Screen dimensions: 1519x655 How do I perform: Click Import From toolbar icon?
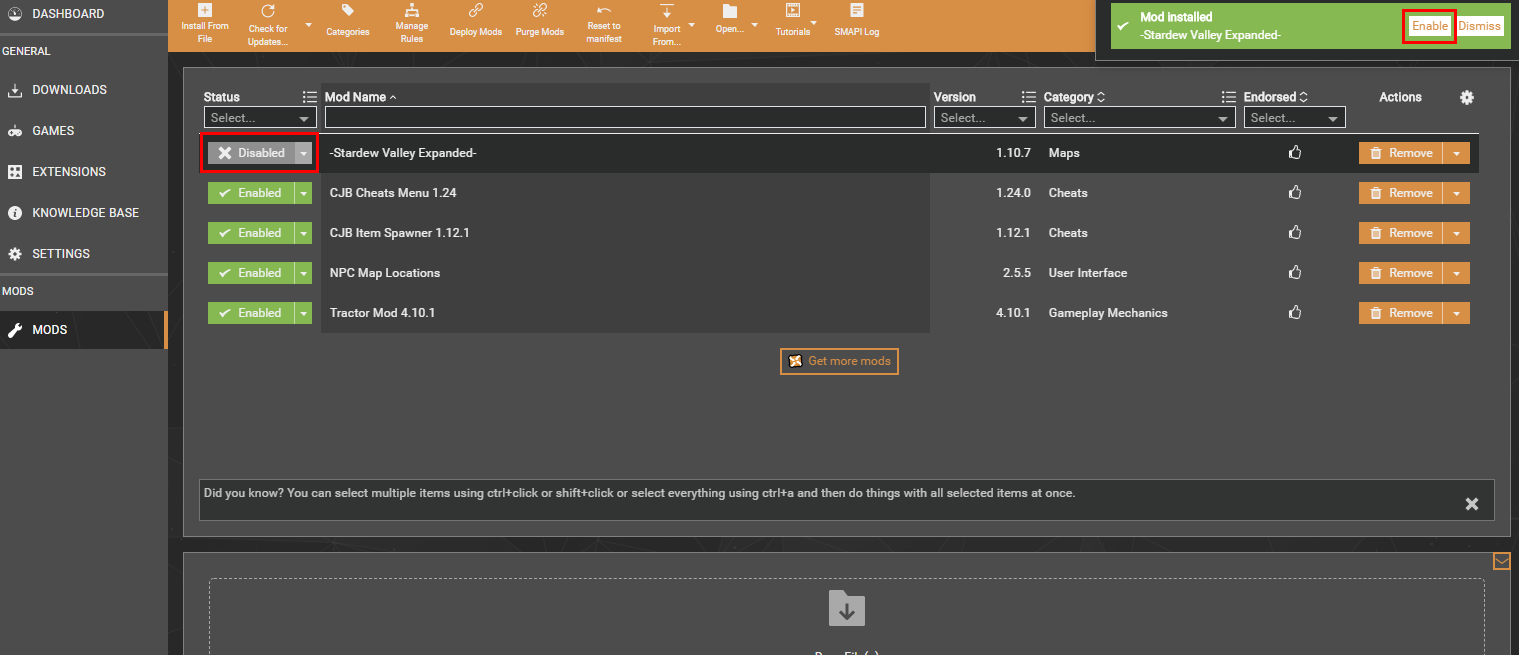(666, 10)
